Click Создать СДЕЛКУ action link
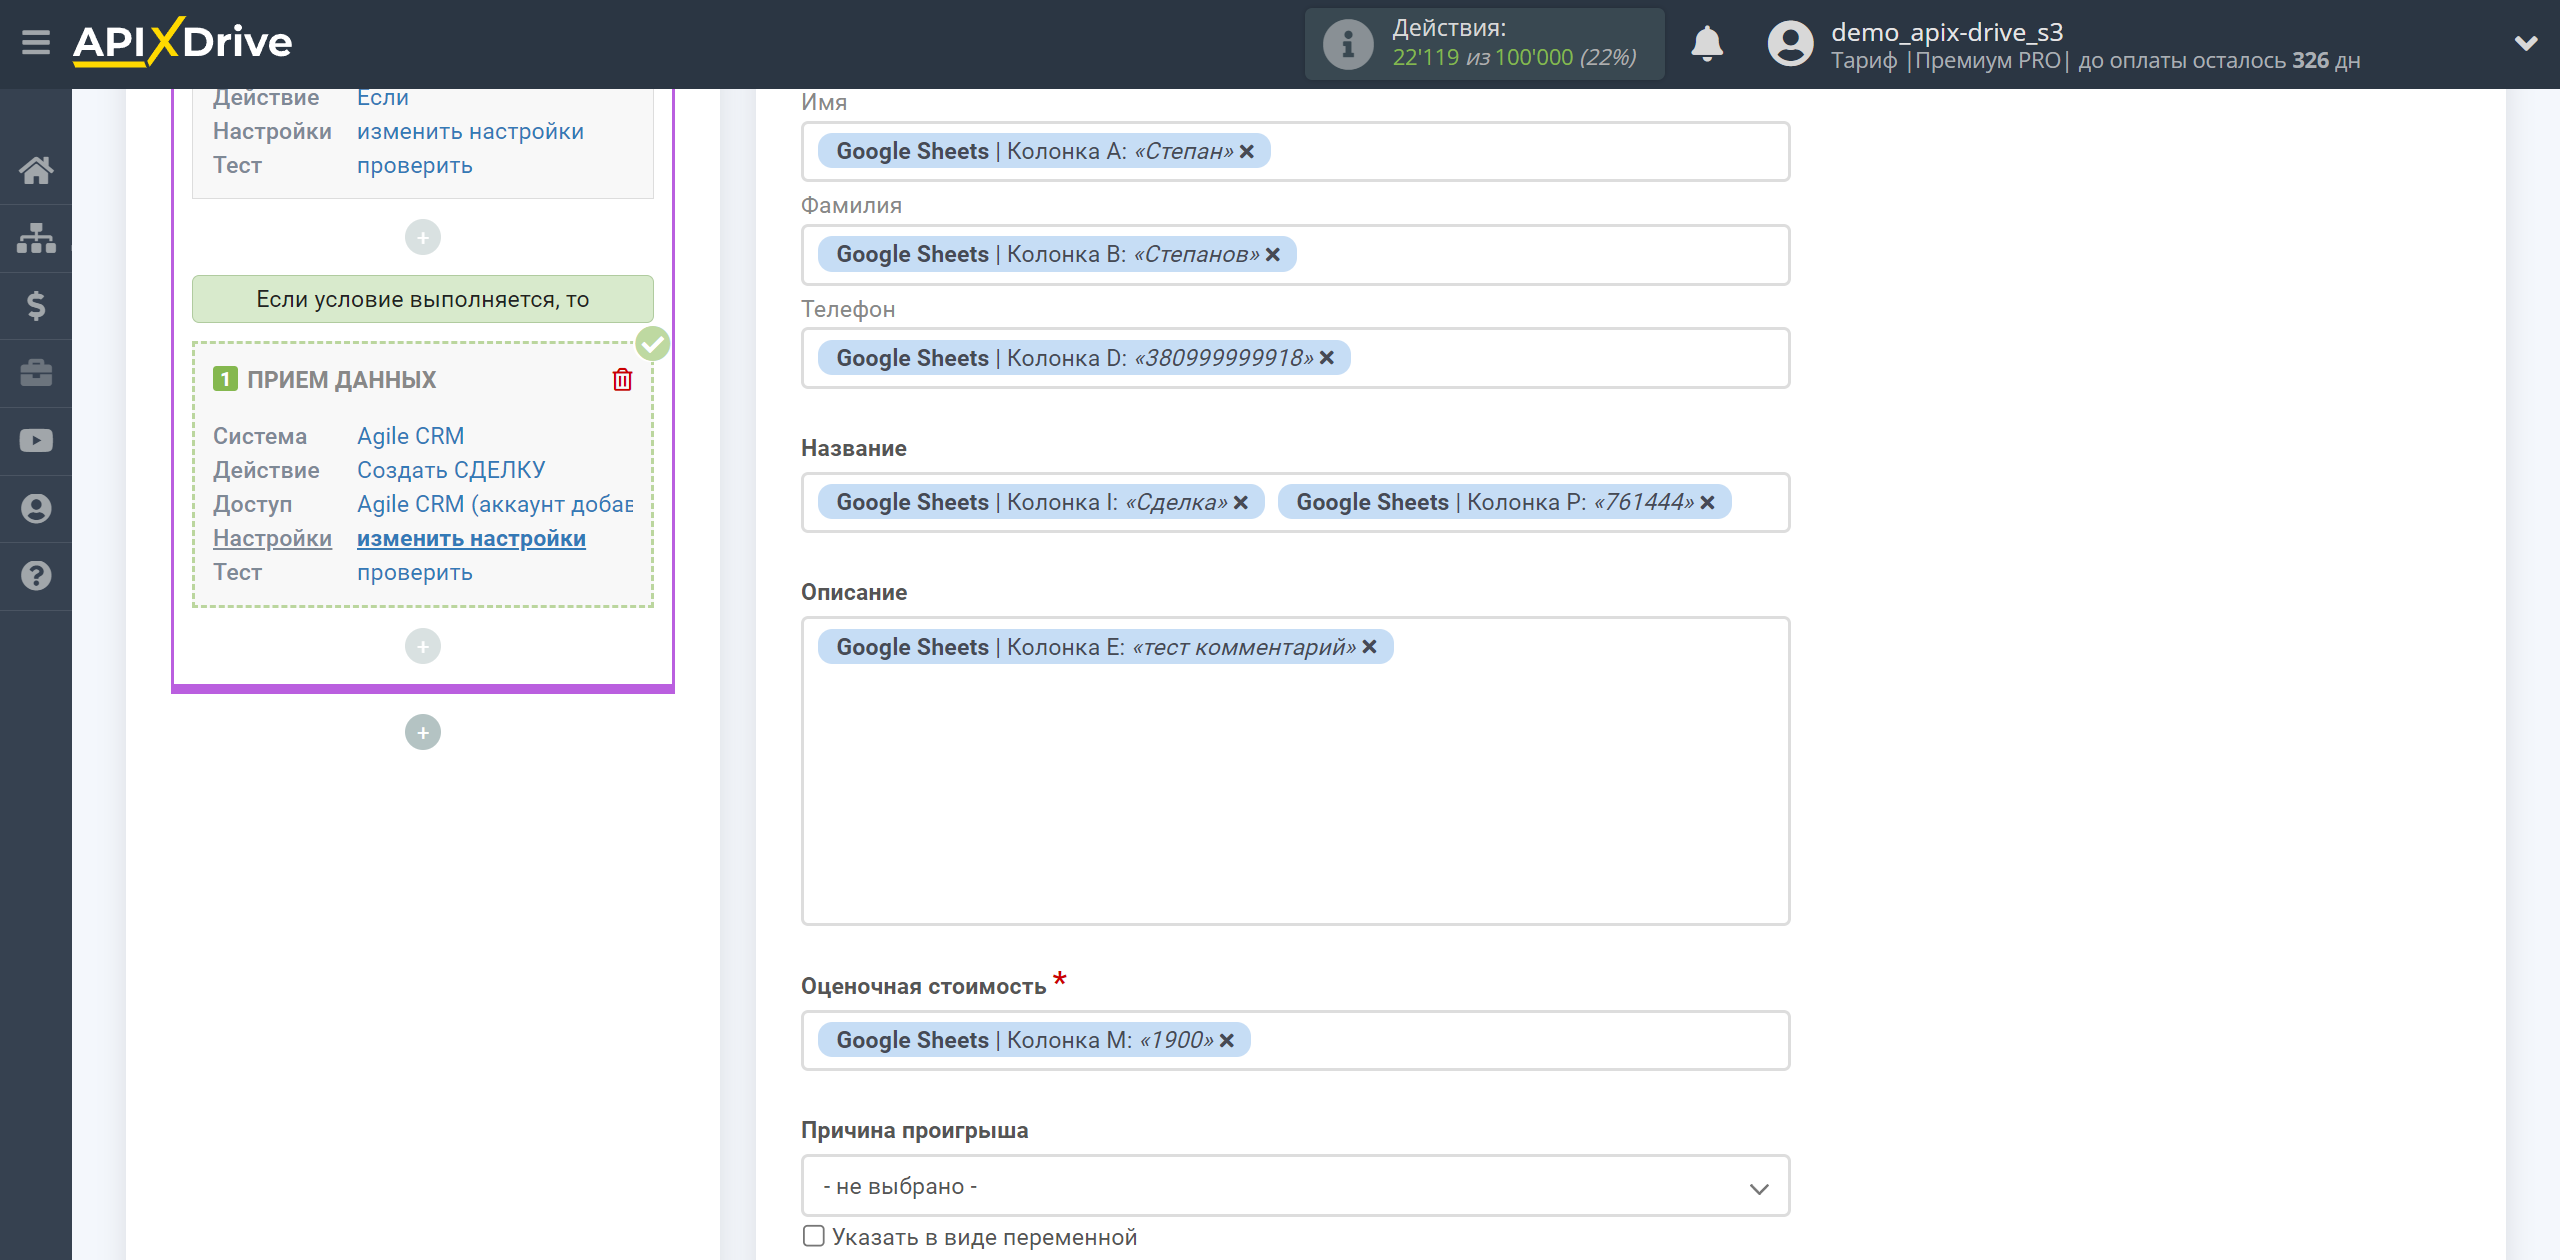2560x1260 pixels. click(451, 470)
